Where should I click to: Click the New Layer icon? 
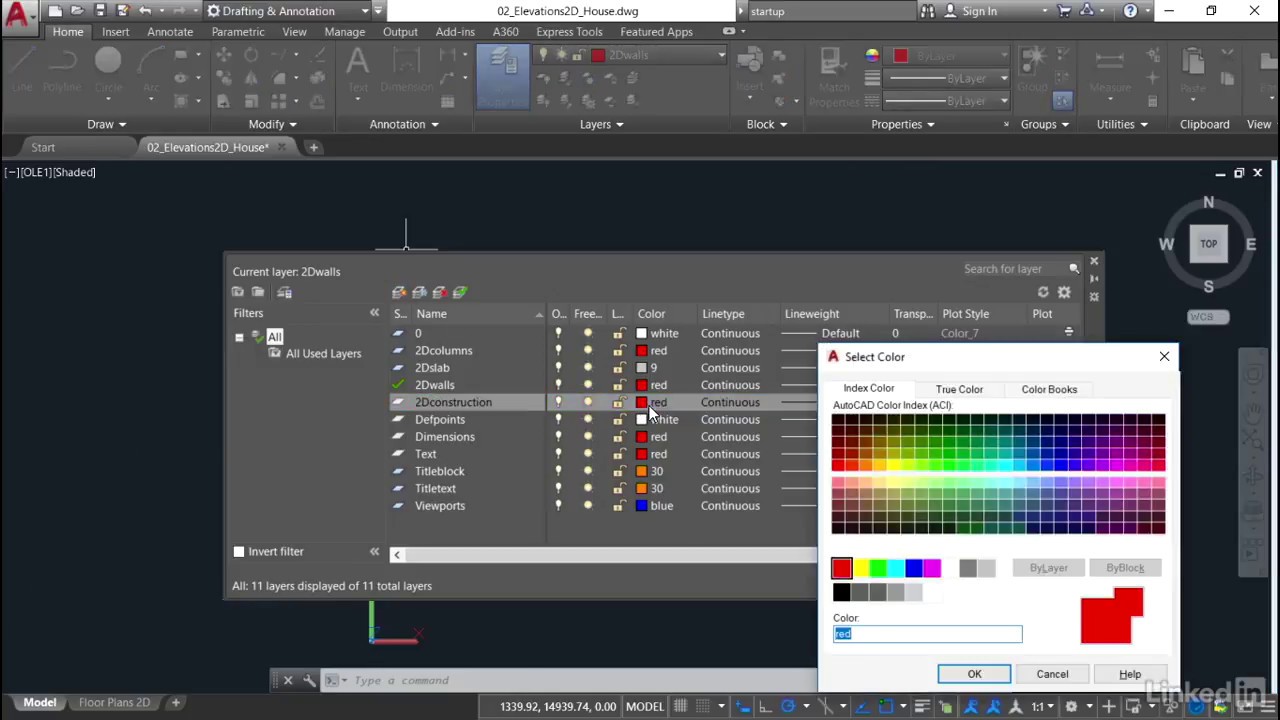pos(399,292)
